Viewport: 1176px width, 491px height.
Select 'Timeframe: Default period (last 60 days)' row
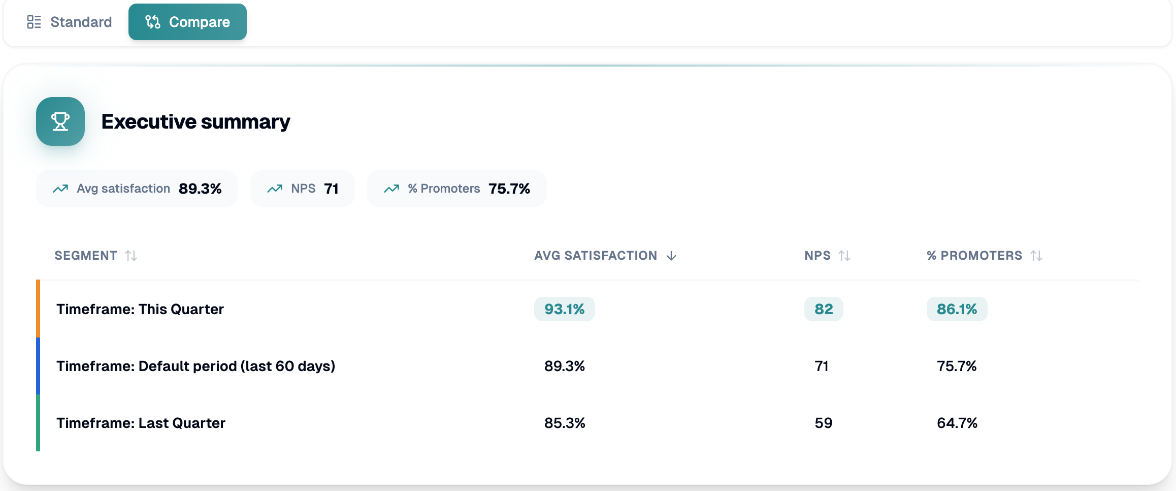pos(588,366)
